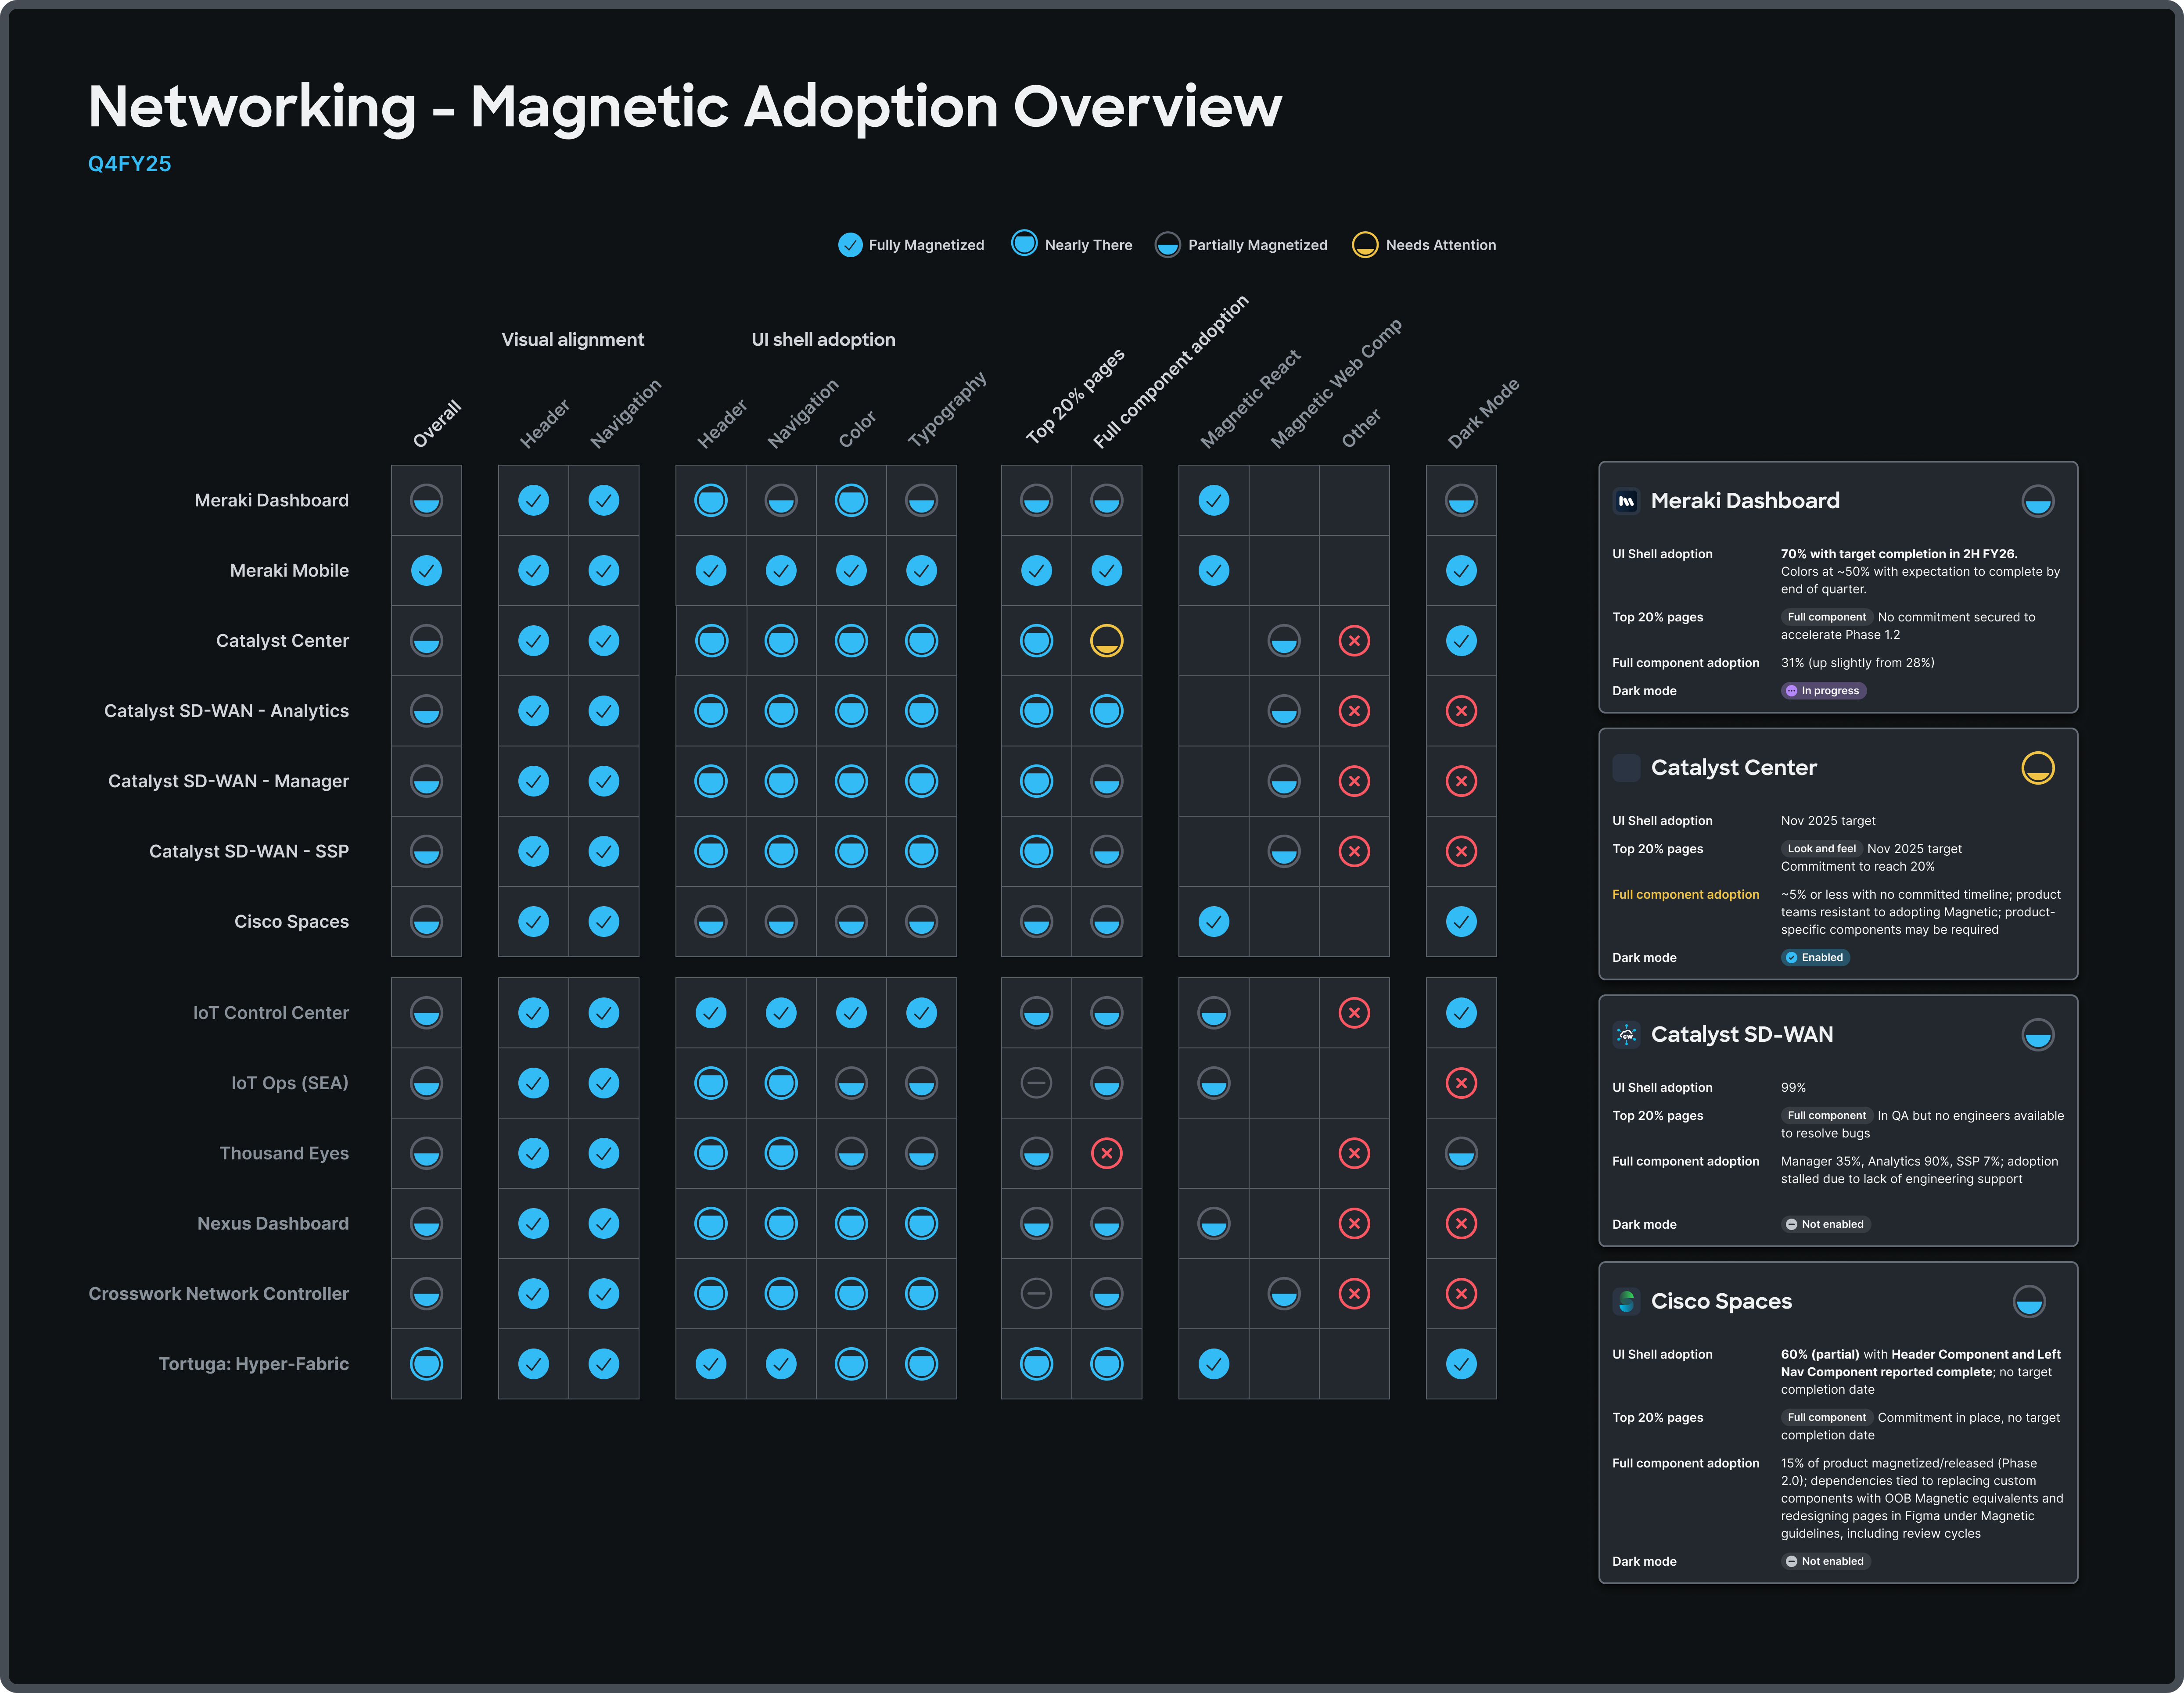2184x1693 pixels.
Task: Click Meraki Dashboard card status icon
Action: tap(2038, 501)
